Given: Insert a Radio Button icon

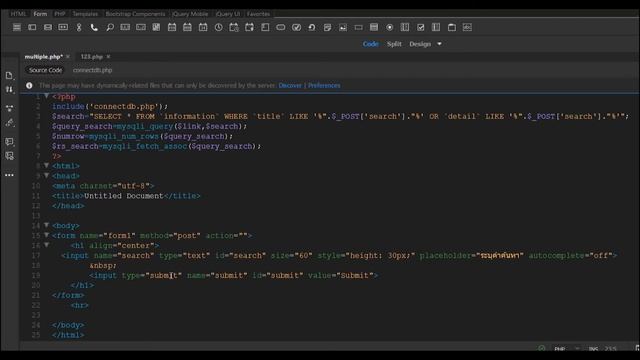Looking at the screenshot, I should [x=389, y=27].
